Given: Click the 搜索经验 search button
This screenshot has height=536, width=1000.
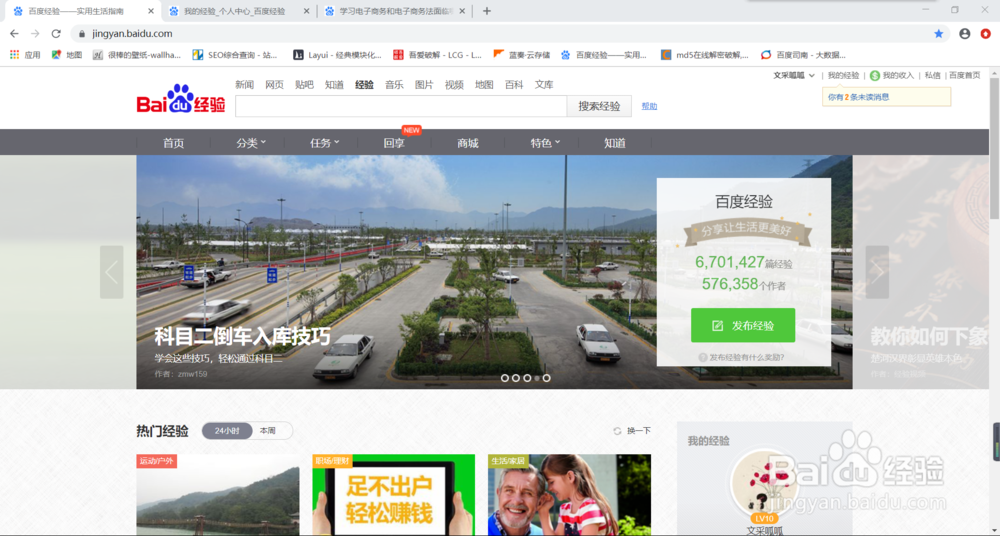Looking at the screenshot, I should pyautogui.click(x=599, y=107).
